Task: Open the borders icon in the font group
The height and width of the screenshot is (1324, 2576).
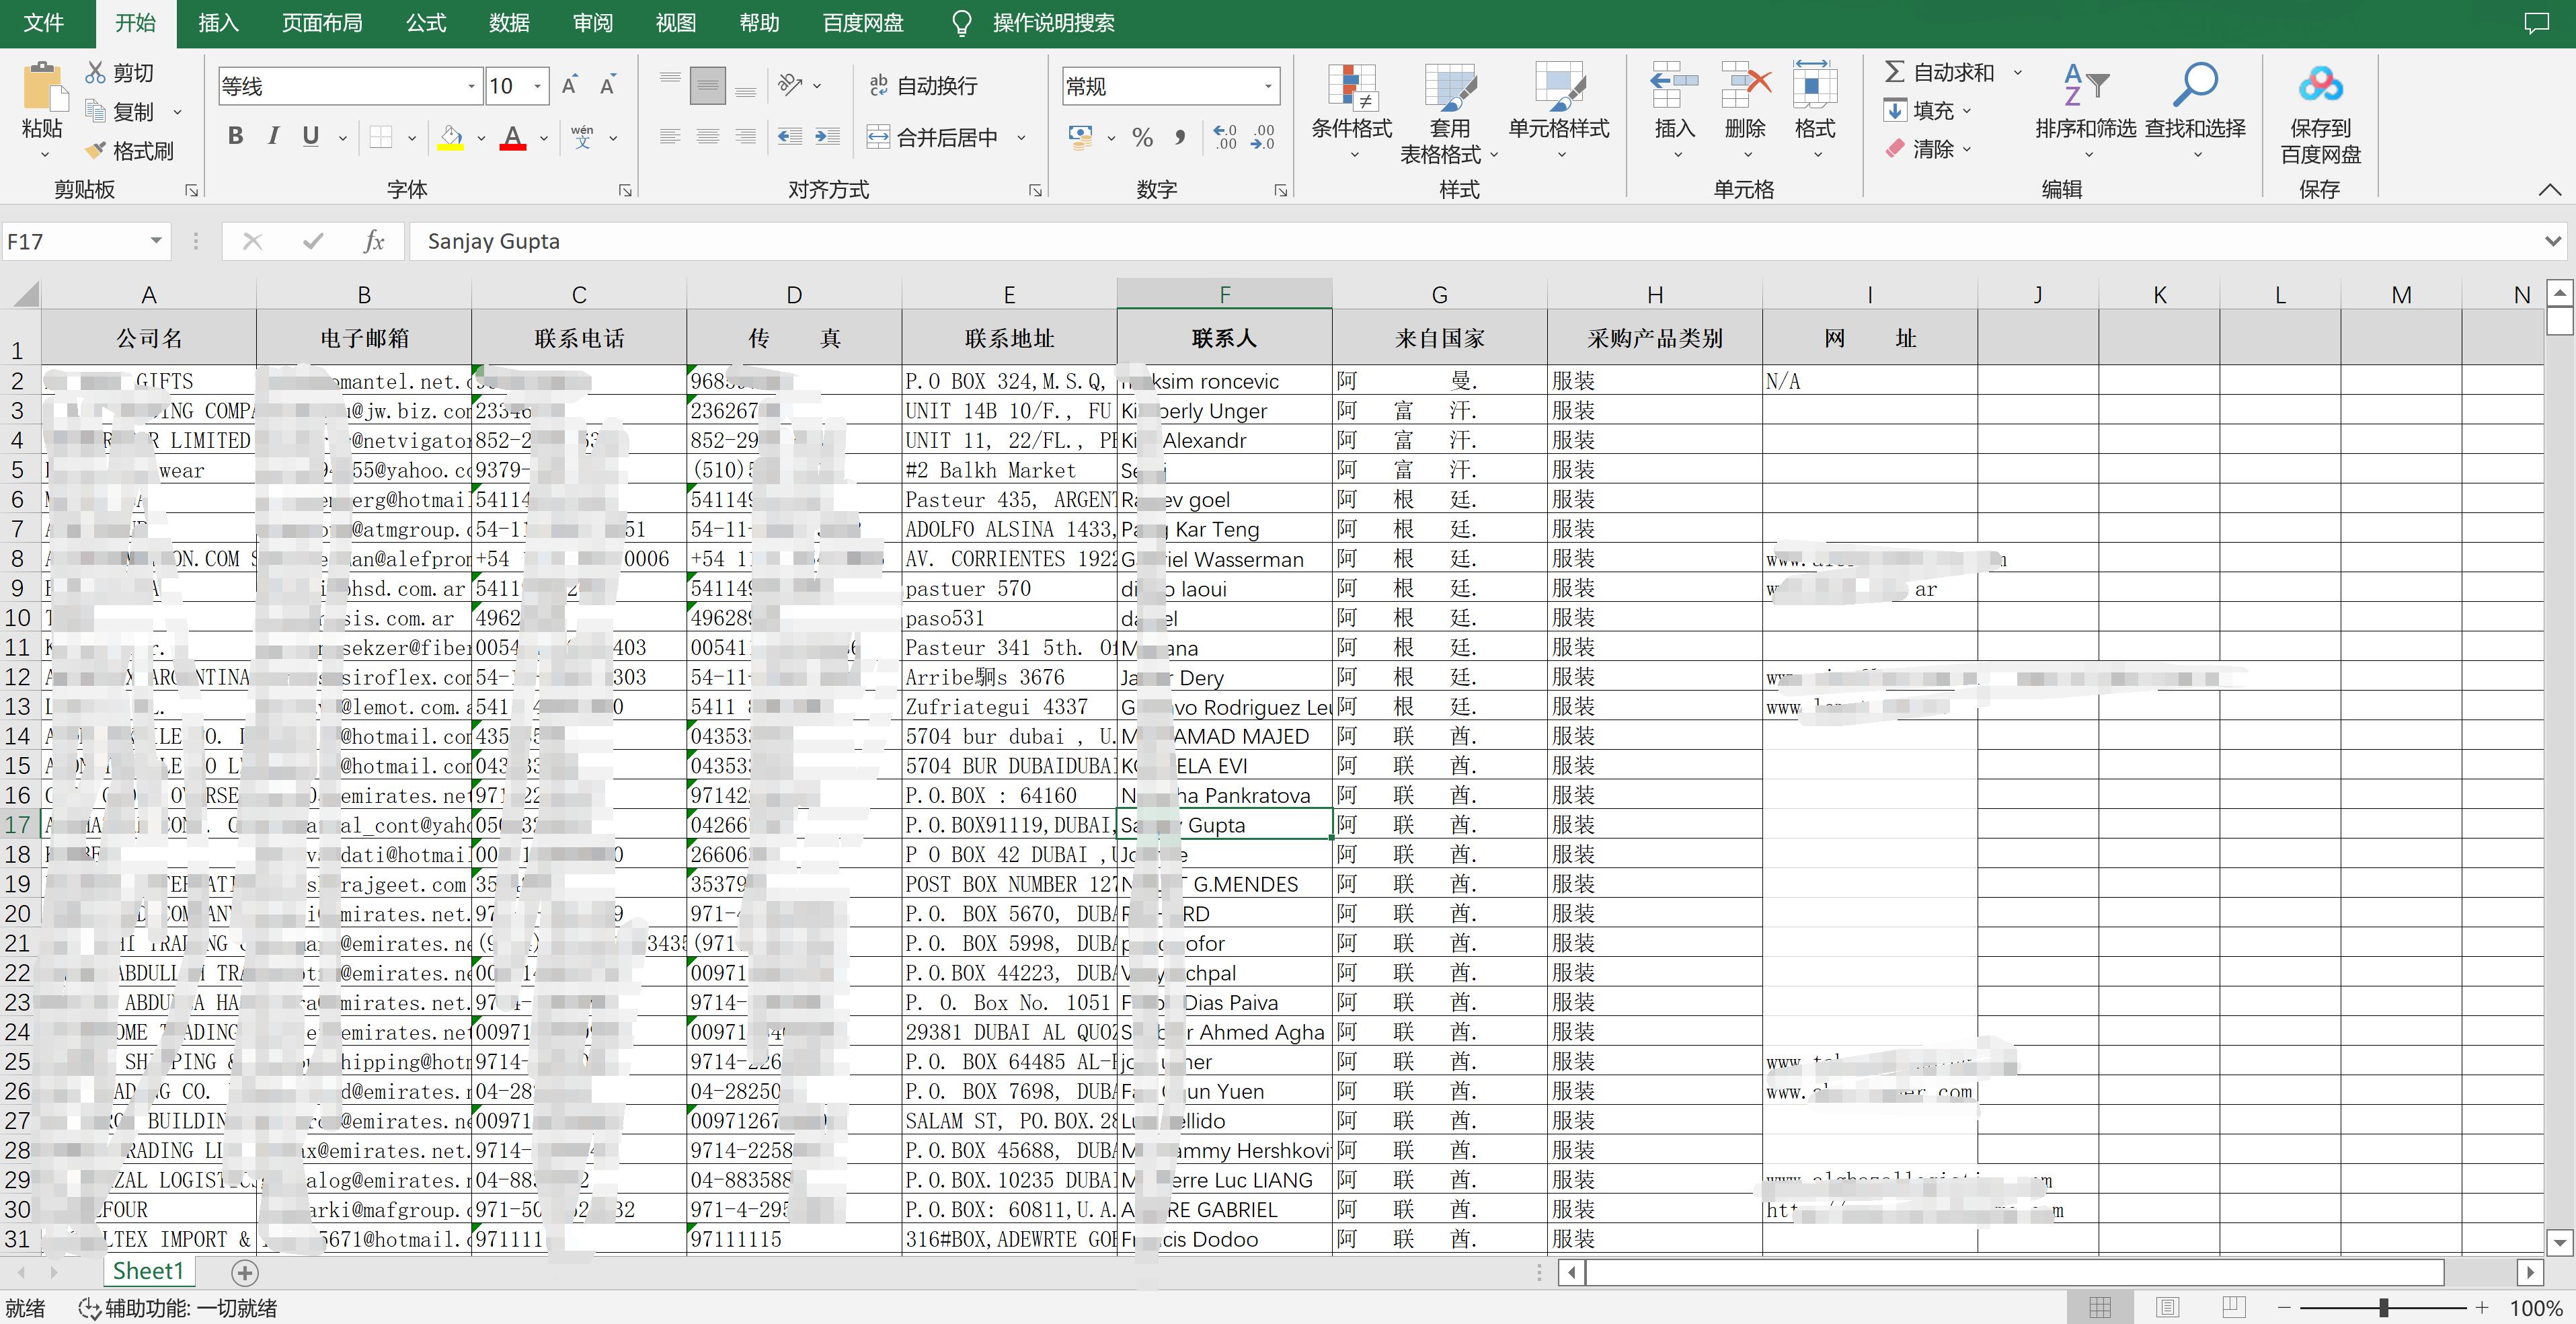Action: pyautogui.click(x=380, y=137)
